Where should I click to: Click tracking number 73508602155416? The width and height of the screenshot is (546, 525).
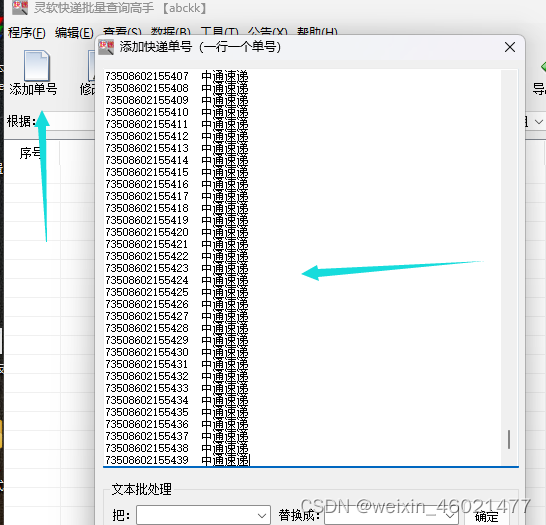pyautogui.click(x=147, y=184)
